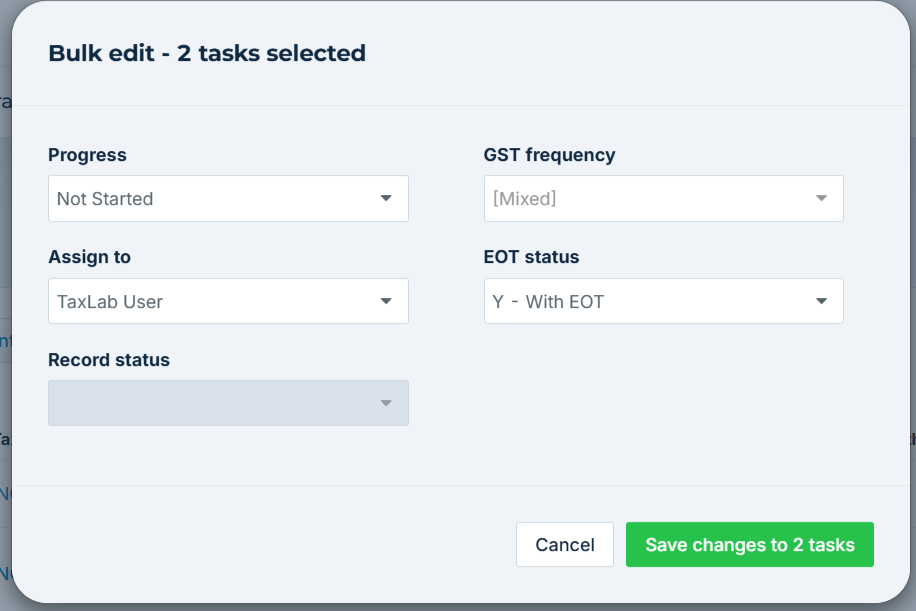Click the EOT status dropdown arrow

pos(821,301)
